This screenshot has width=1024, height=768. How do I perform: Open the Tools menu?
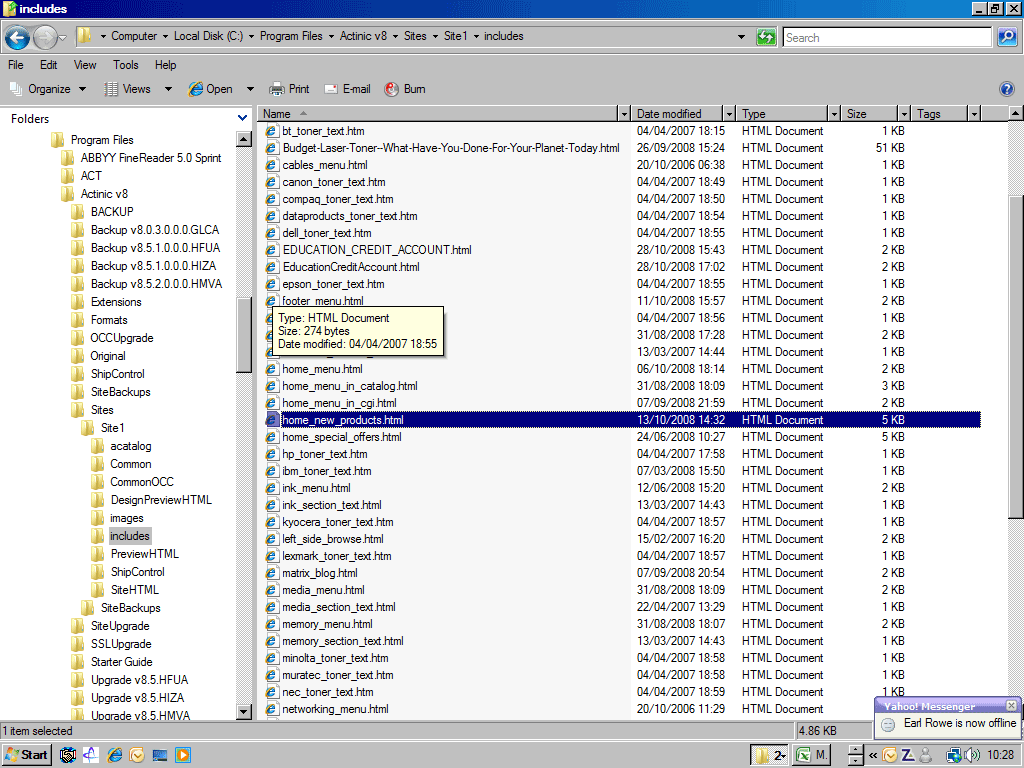pos(126,65)
